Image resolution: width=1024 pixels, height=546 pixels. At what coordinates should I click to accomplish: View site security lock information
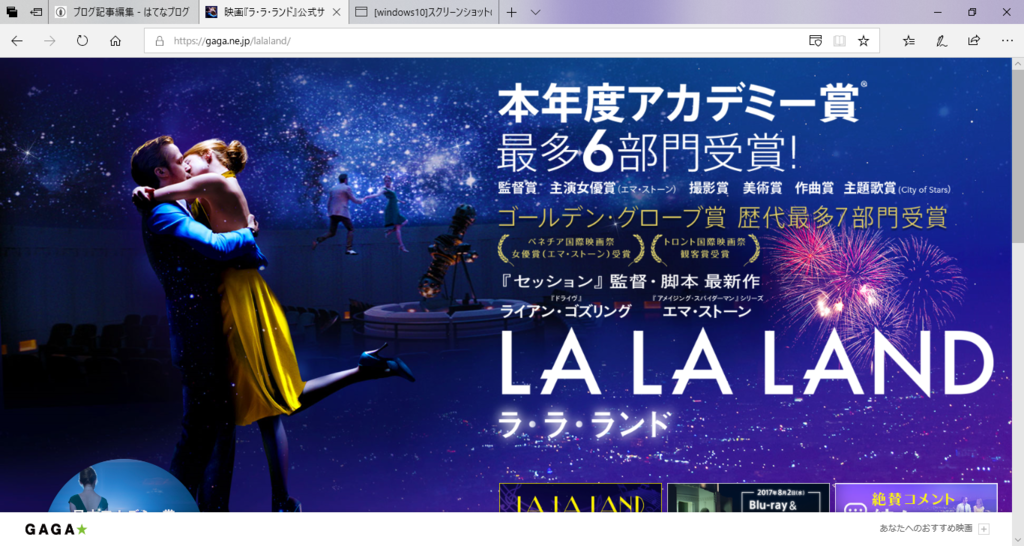point(159,40)
